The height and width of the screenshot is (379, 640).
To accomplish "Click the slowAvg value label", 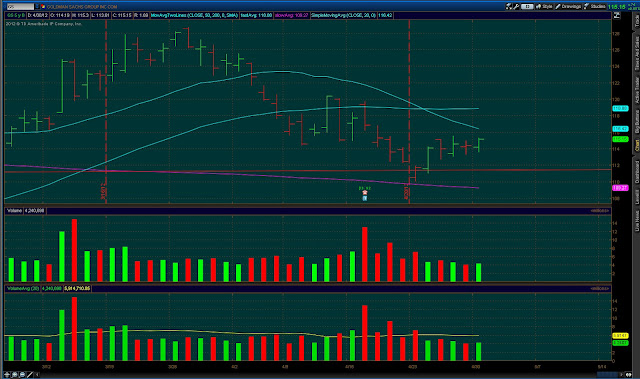I will tap(291, 16).
